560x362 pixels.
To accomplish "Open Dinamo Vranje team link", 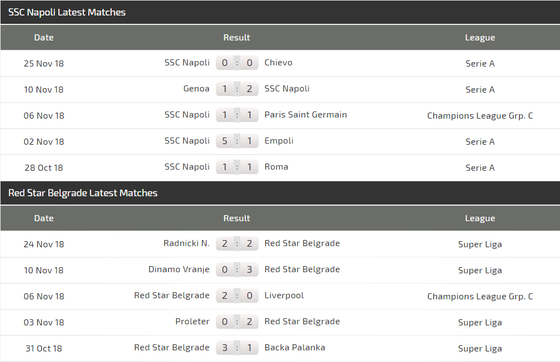I will [179, 269].
